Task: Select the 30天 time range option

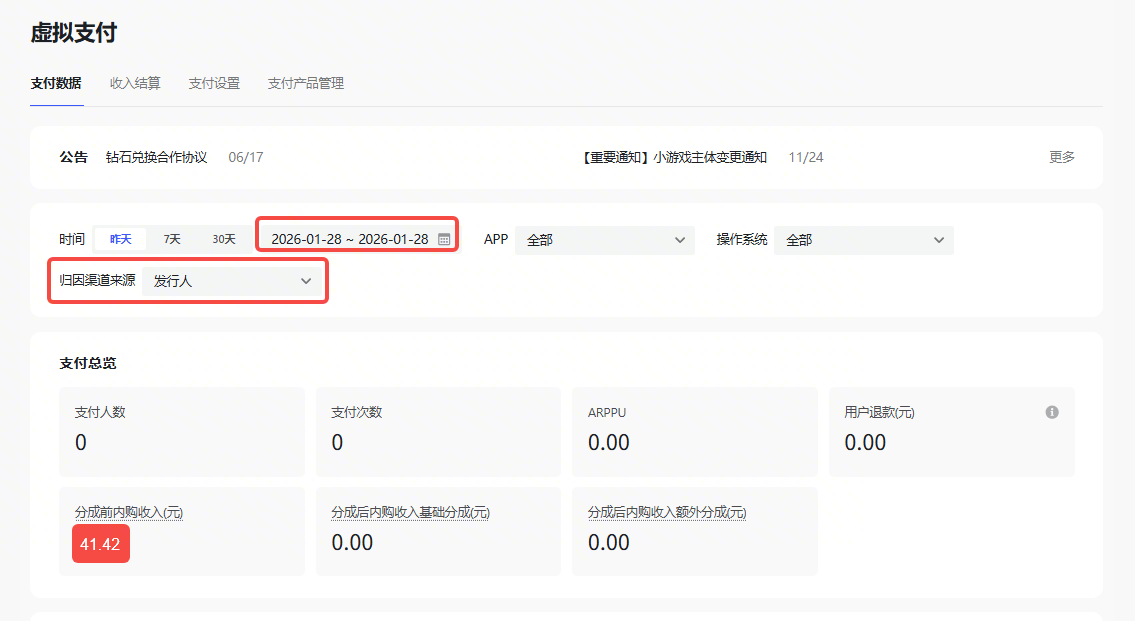Action: click(224, 239)
